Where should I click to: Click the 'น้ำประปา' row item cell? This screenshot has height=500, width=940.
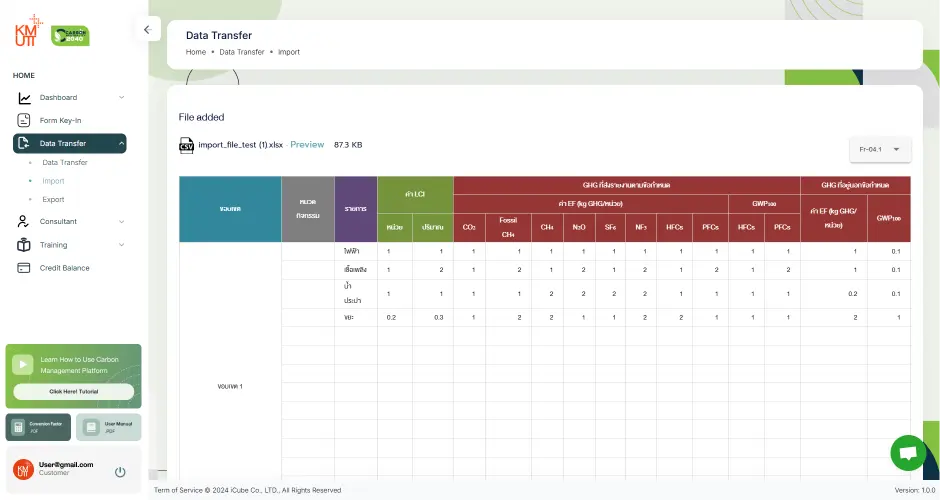pyautogui.click(x=355, y=294)
